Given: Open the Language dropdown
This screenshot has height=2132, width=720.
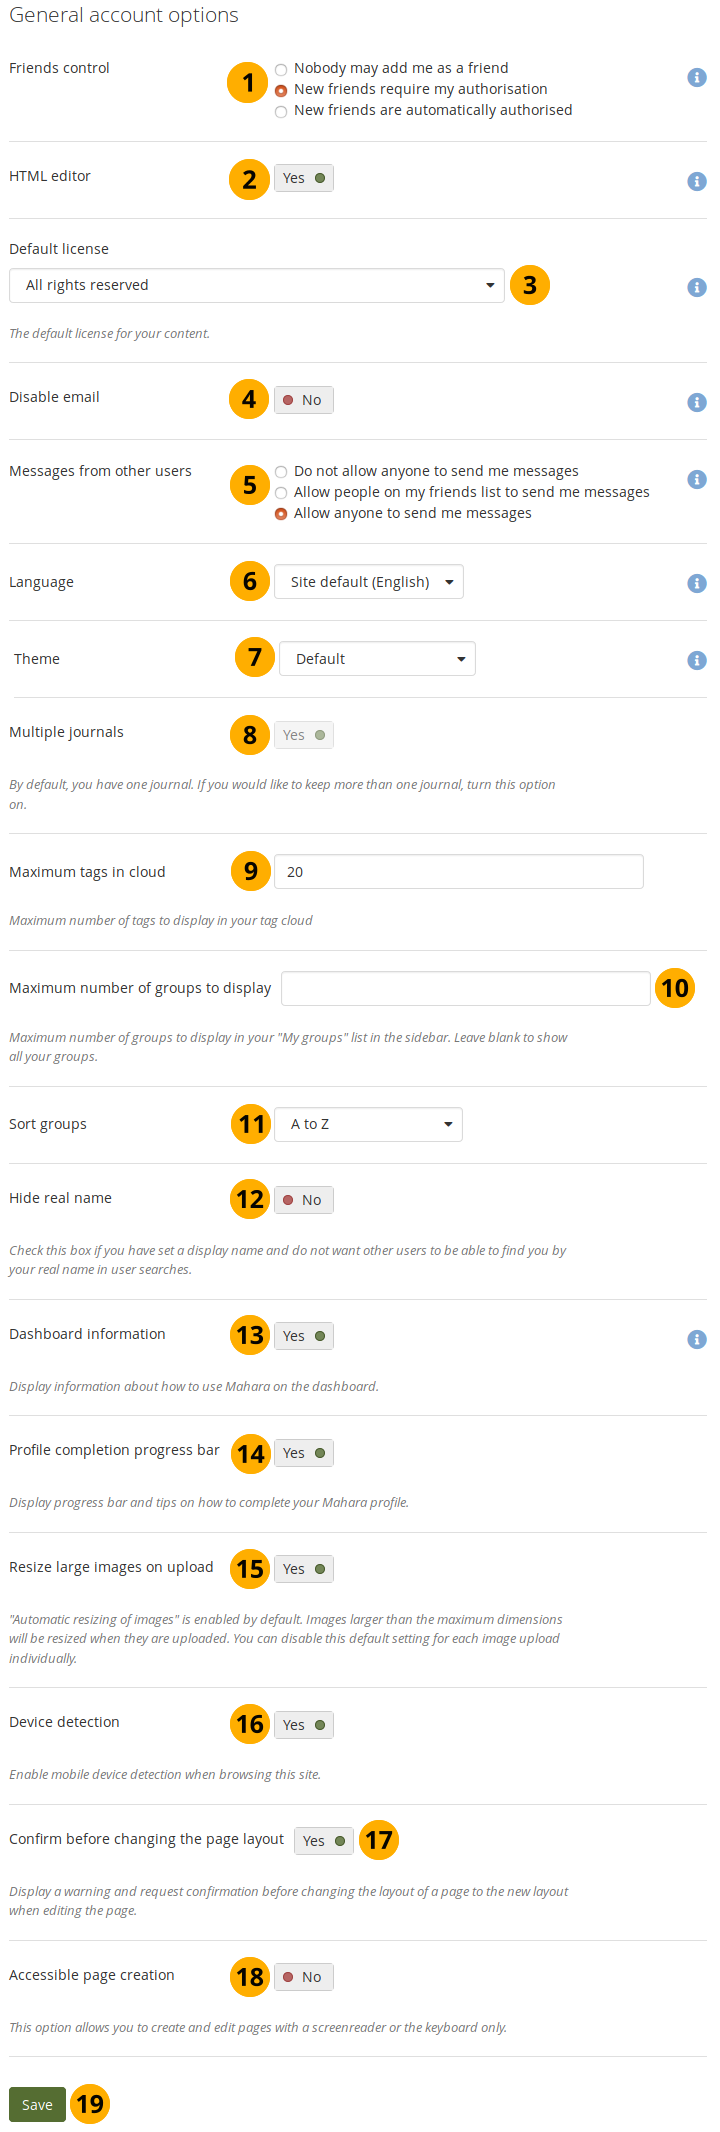Looking at the screenshot, I should (x=368, y=582).
